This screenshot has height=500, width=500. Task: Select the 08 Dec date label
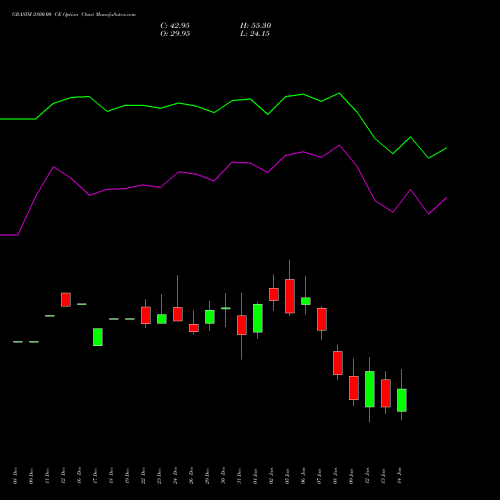tap(15, 476)
